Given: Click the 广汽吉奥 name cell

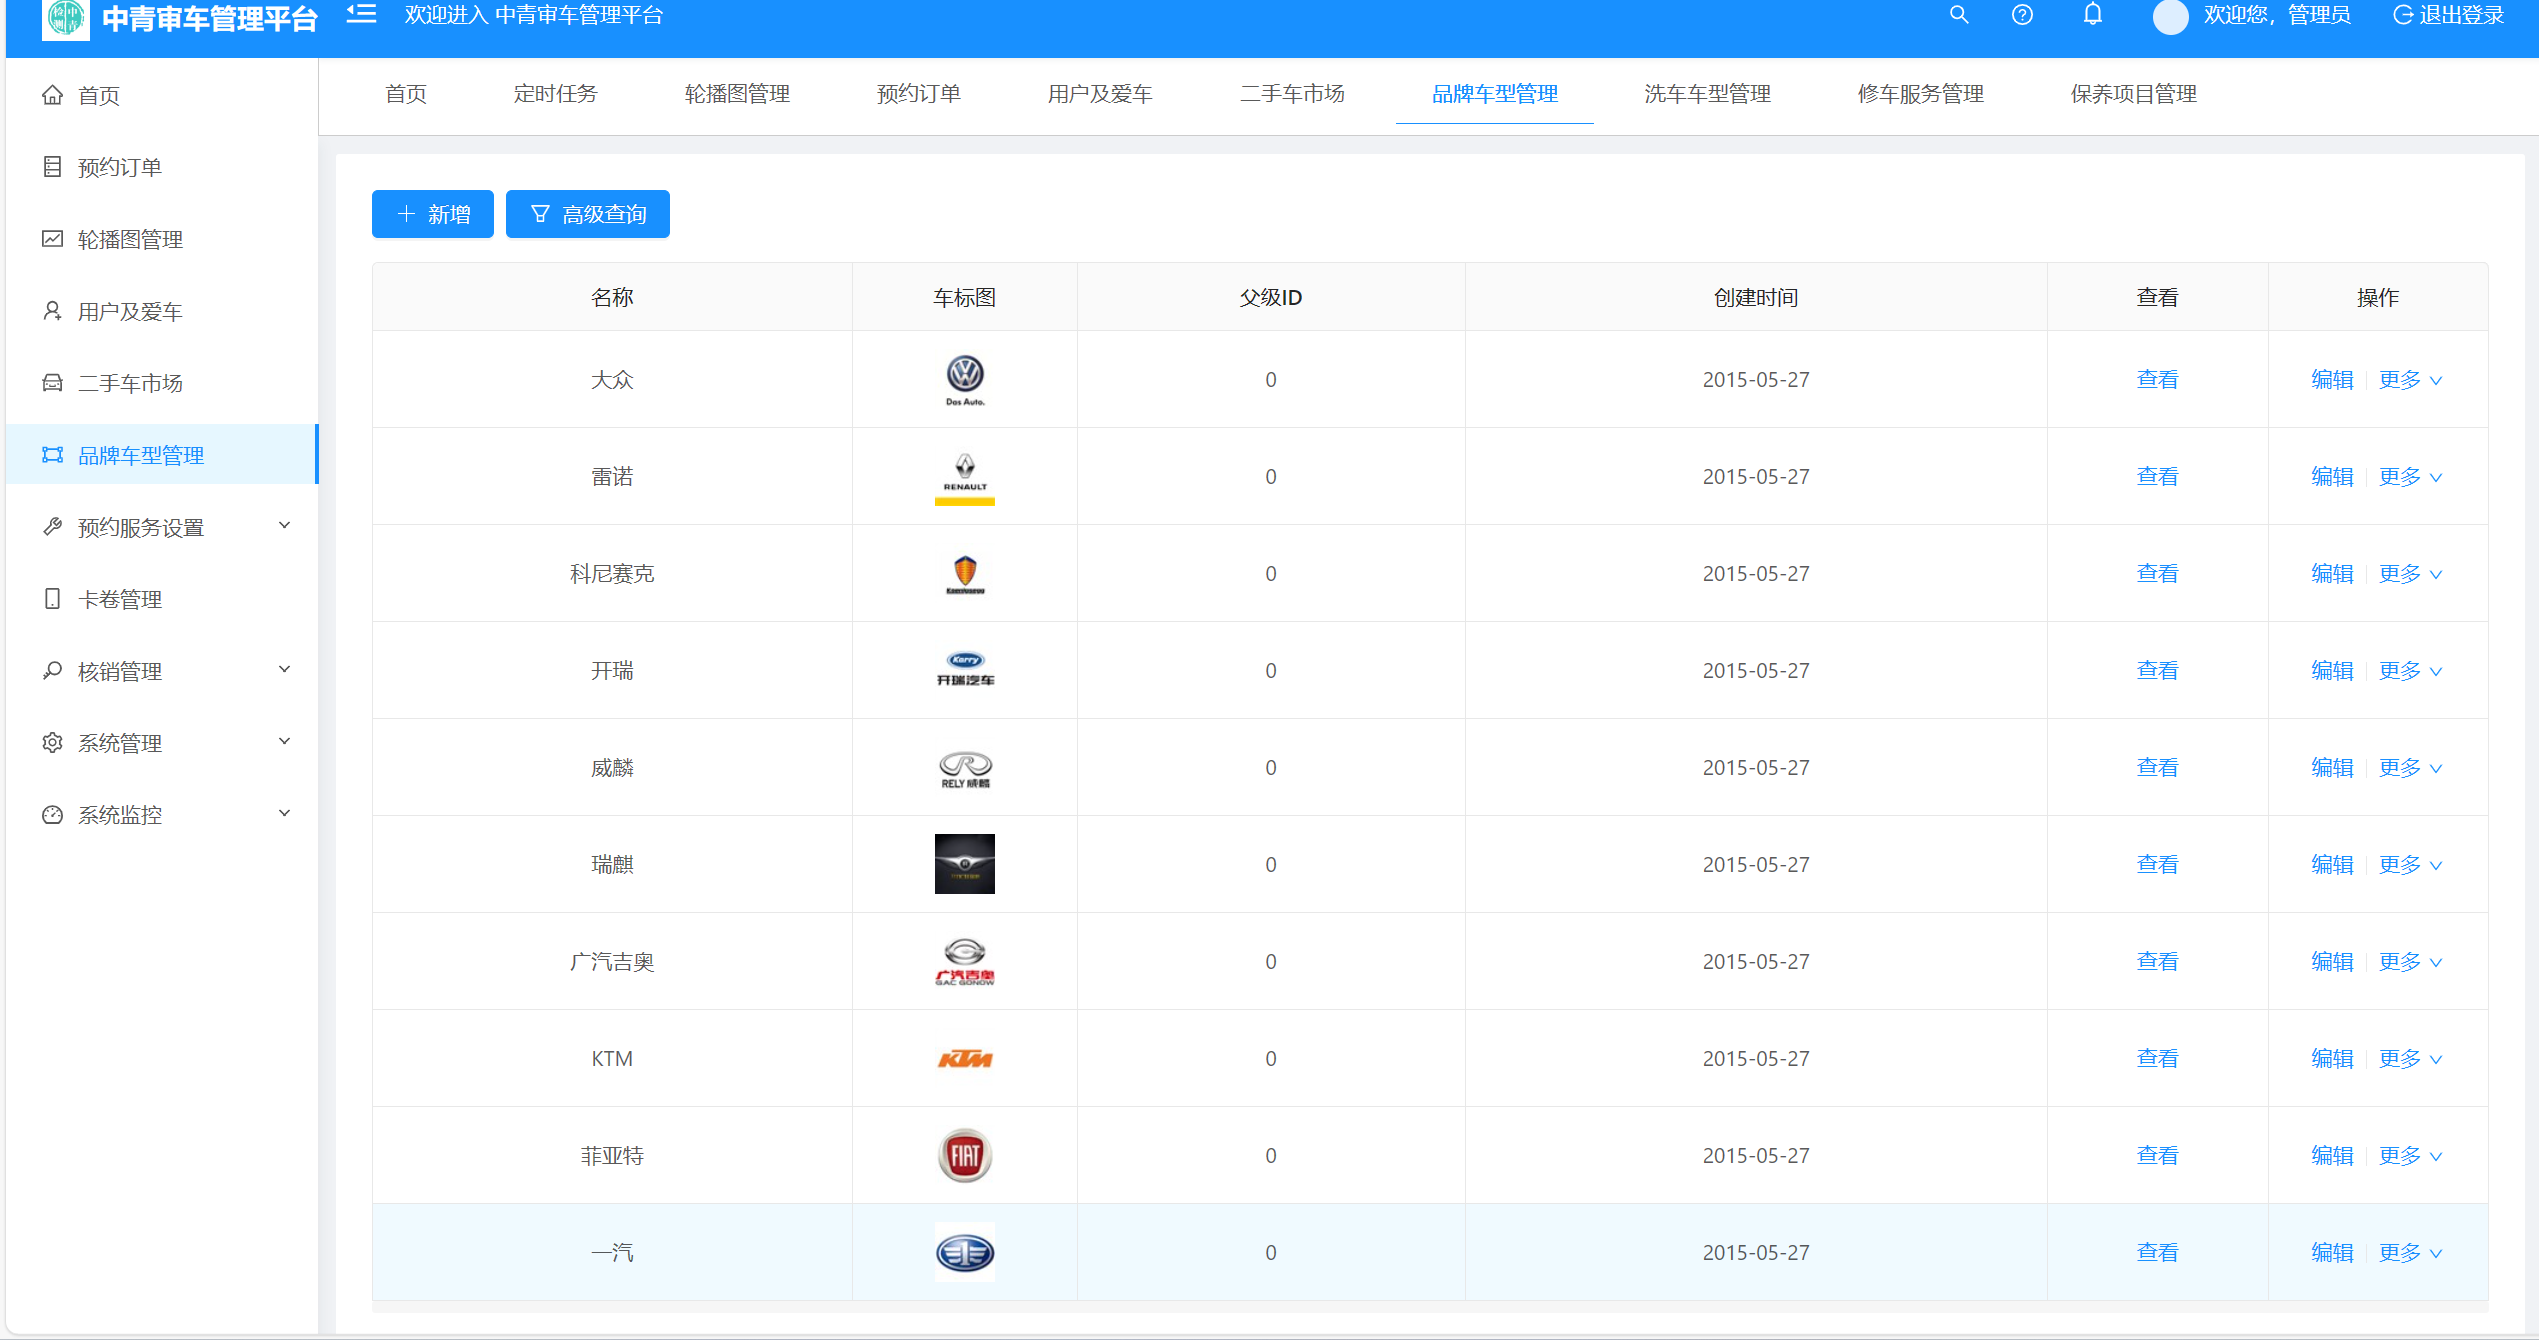Looking at the screenshot, I should (x=612, y=962).
